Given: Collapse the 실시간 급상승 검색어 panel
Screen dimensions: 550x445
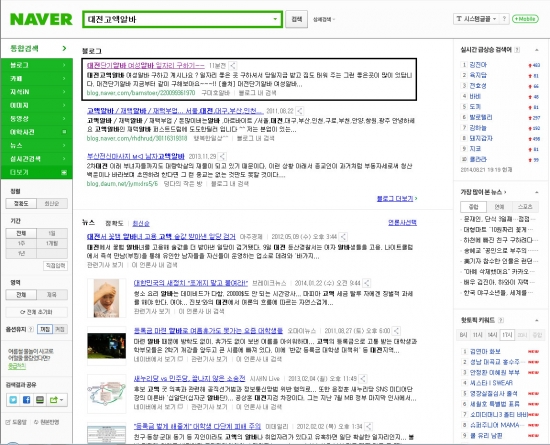Looking at the screenshot, I should pyautogui.click(x=537, y=50).
